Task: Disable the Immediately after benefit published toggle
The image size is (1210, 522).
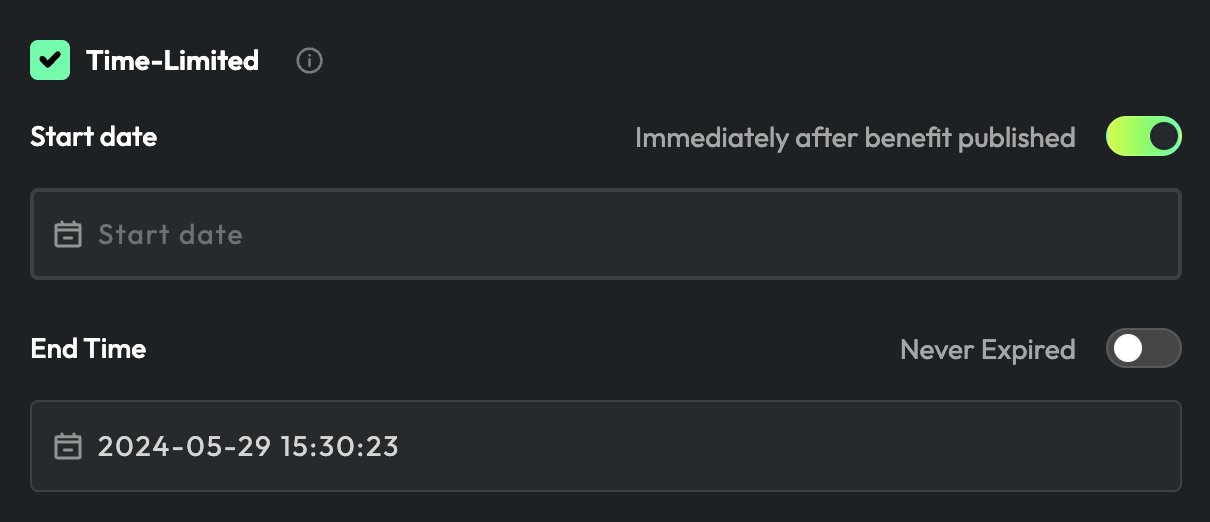Action: click(x=1143, y=137)
